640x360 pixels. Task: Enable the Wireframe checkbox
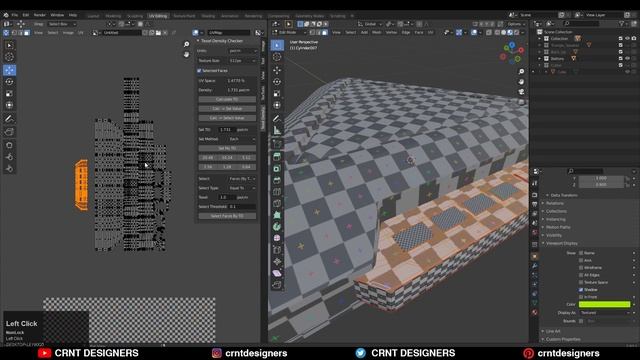pyautogui.click(x=581, y=268)
